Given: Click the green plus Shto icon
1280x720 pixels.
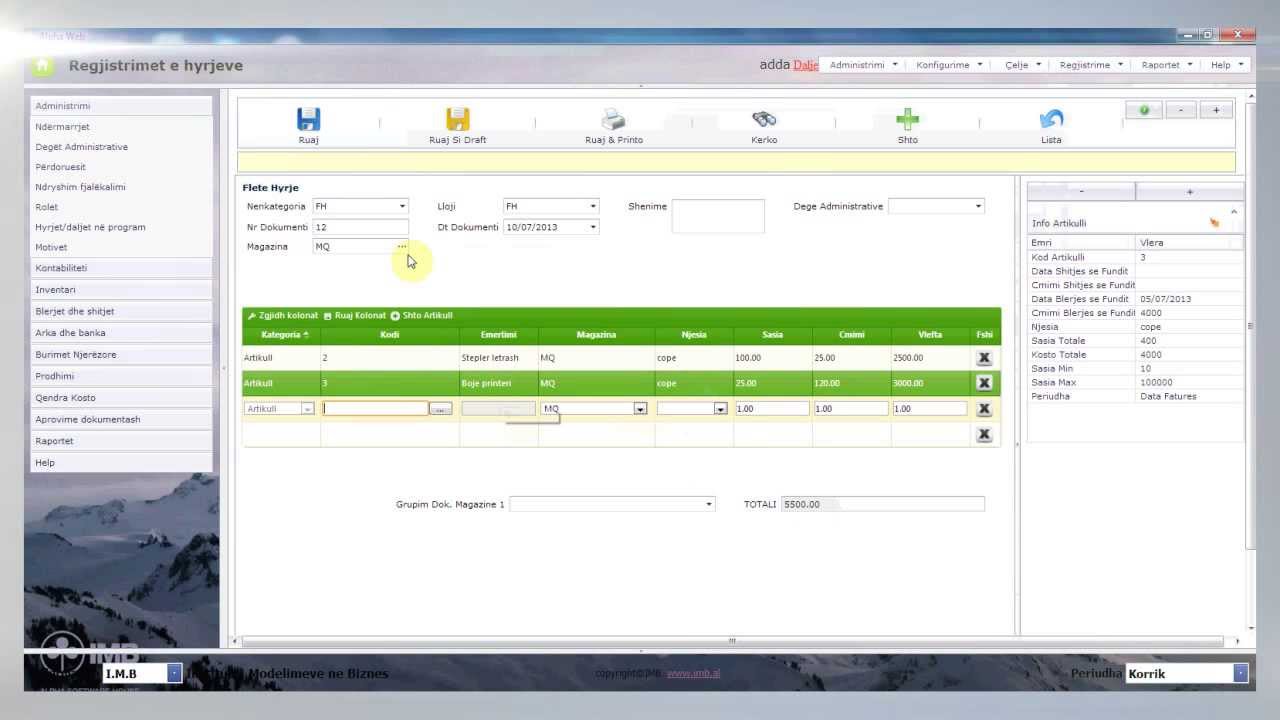Looking at the screenshot, I should [907, 119].
